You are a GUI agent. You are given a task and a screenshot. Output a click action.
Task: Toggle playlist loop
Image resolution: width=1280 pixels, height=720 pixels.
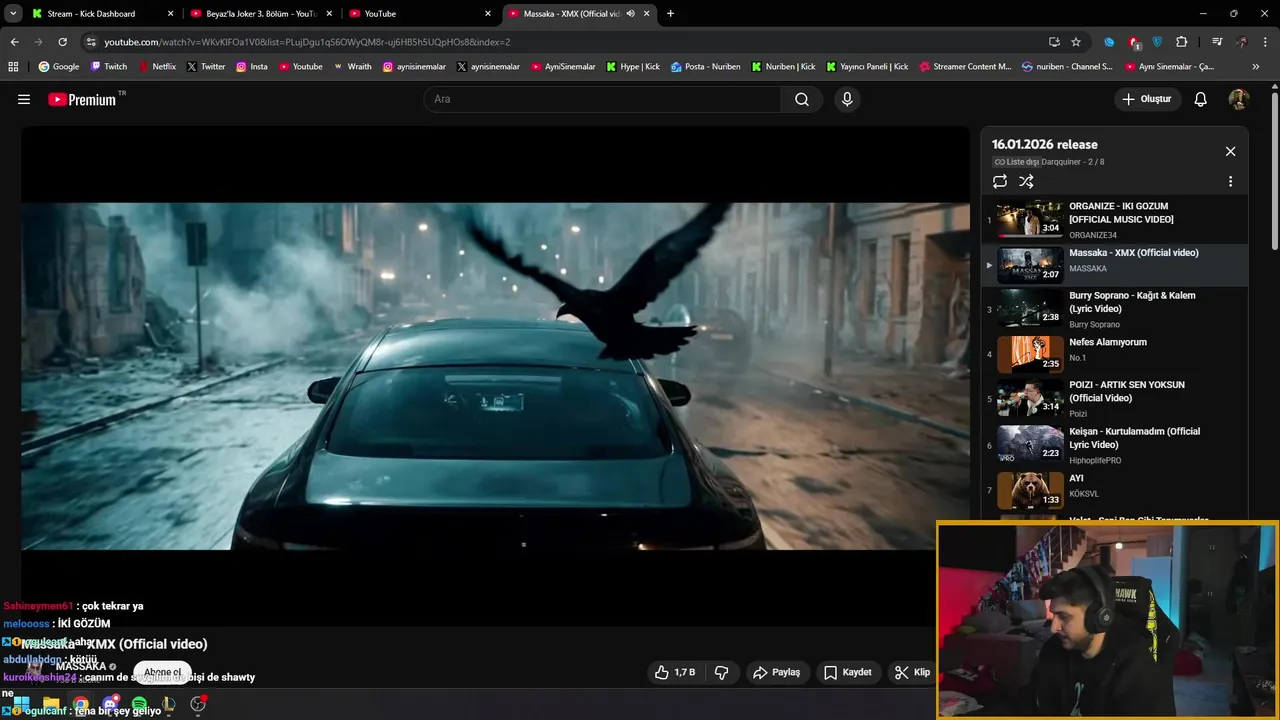[1000, 181]
